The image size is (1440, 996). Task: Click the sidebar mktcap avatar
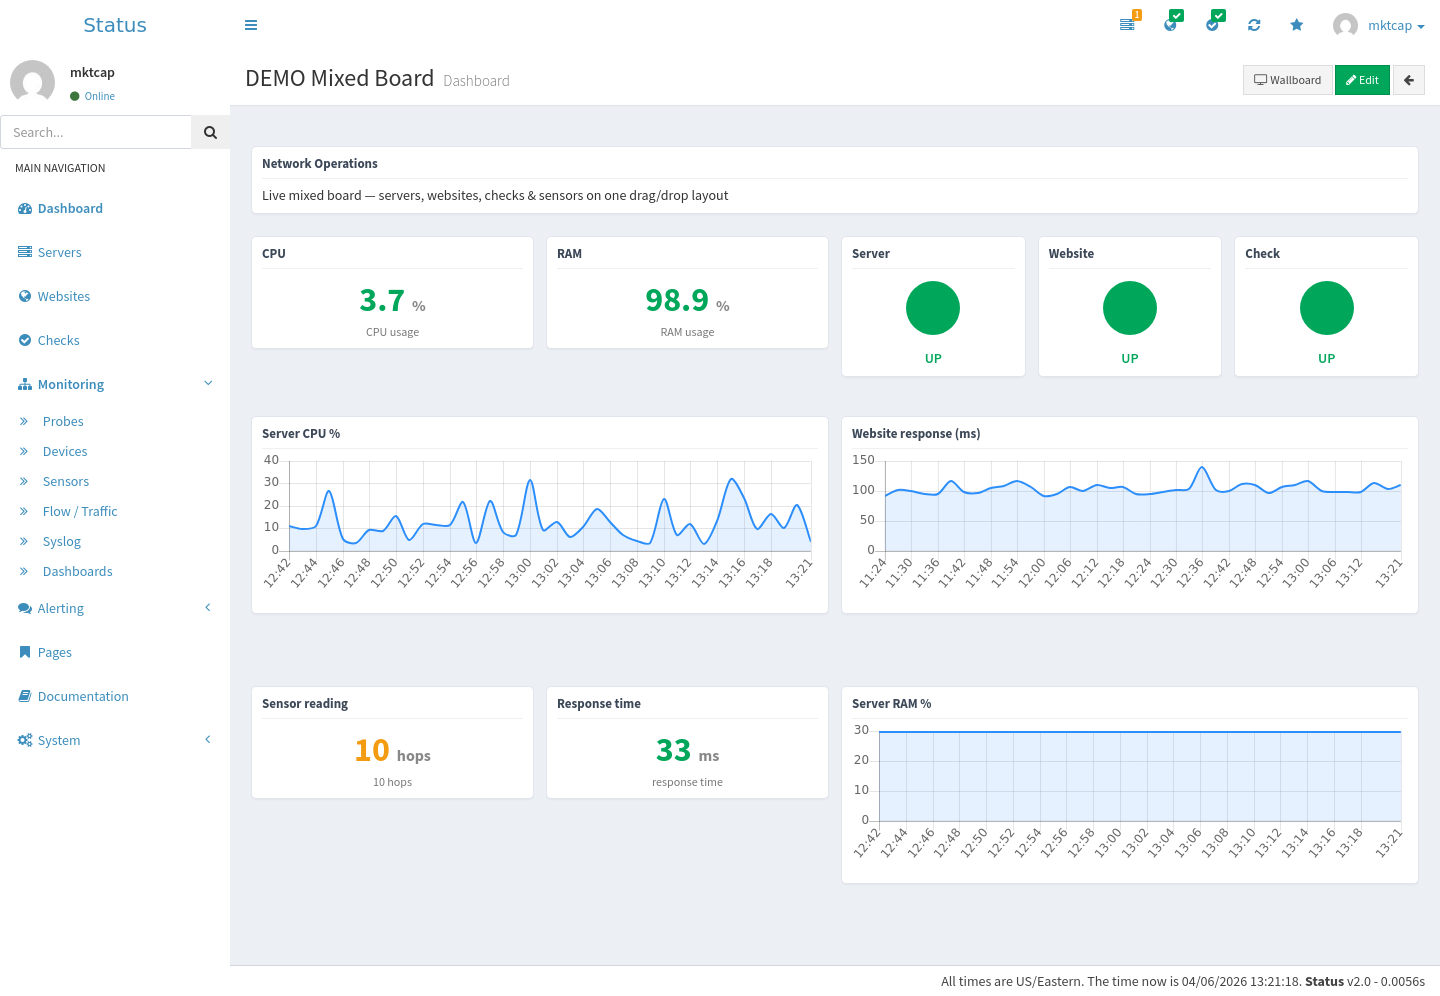click(33, 82)
